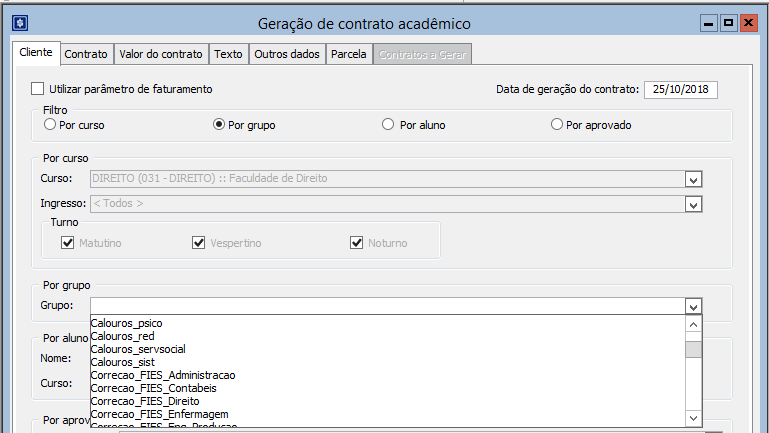Select the Por aprovado filter option
This screenshot has height=433, width=769.
click(x=557, y=125)
